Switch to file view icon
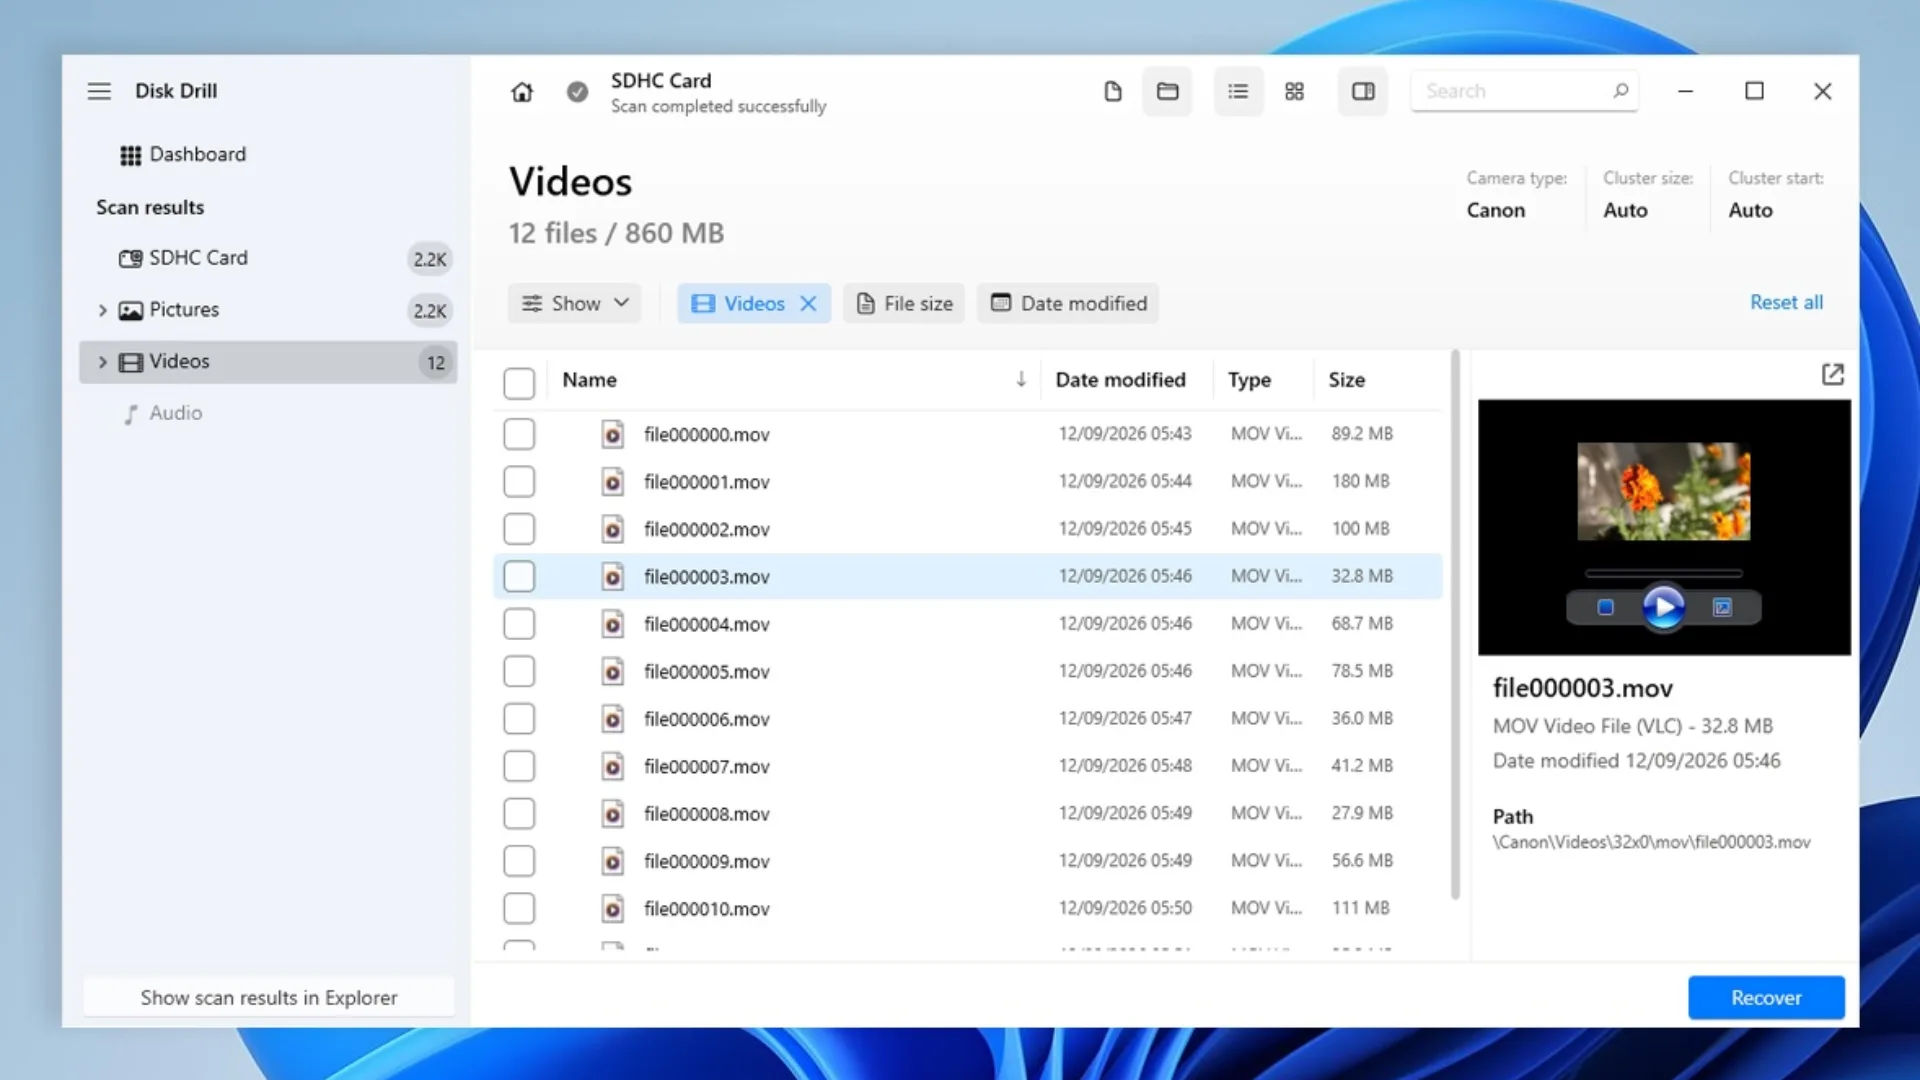The width and height of the screenshot is (1920, 1080). (1113, 92)
